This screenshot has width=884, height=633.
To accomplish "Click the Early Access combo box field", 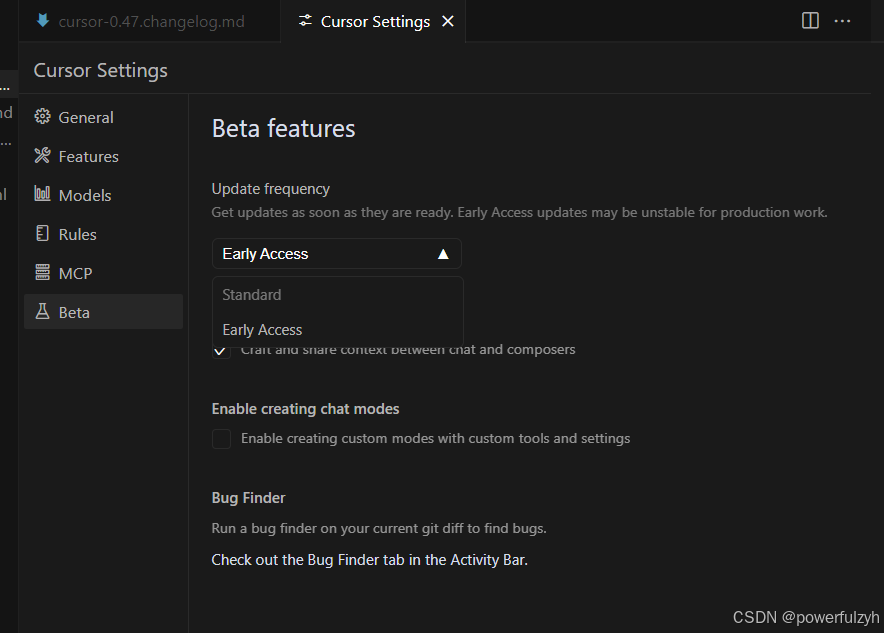I will pos(320,254).
